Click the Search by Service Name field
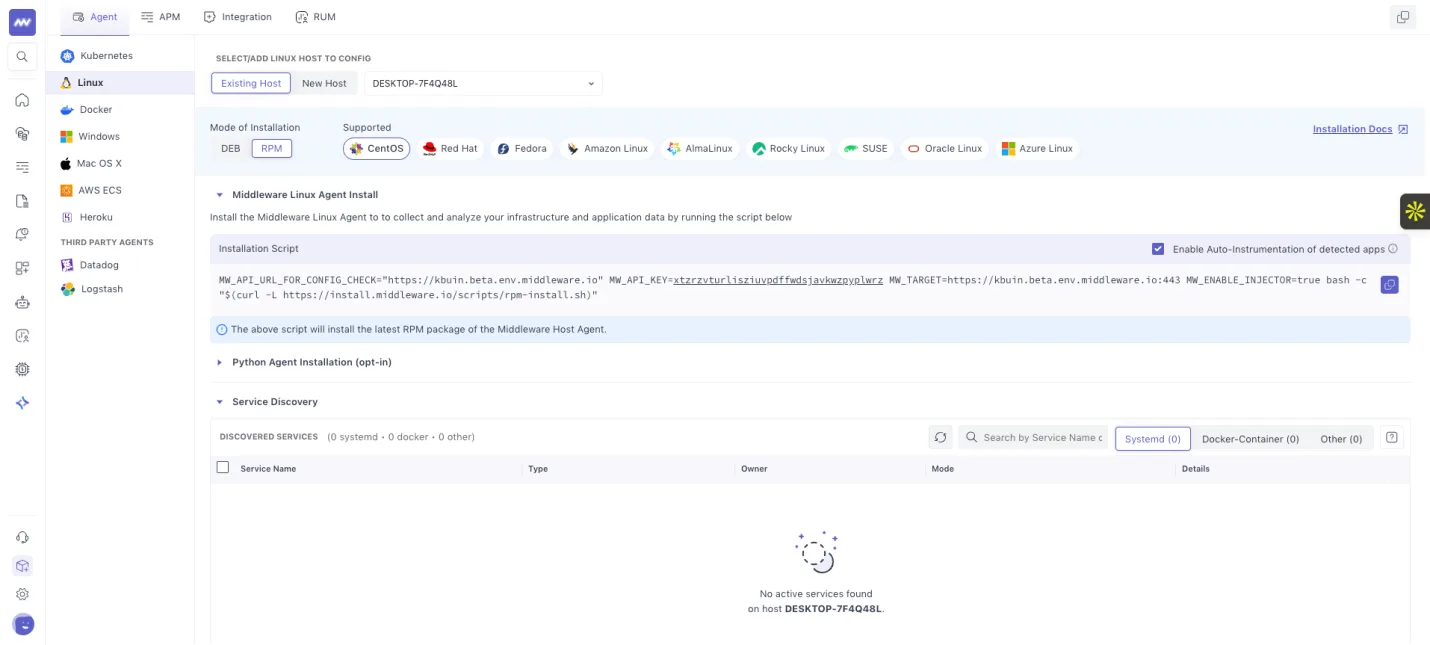Image resolution: width=1430 pixels, height=645 pixels. (1033, 438)
